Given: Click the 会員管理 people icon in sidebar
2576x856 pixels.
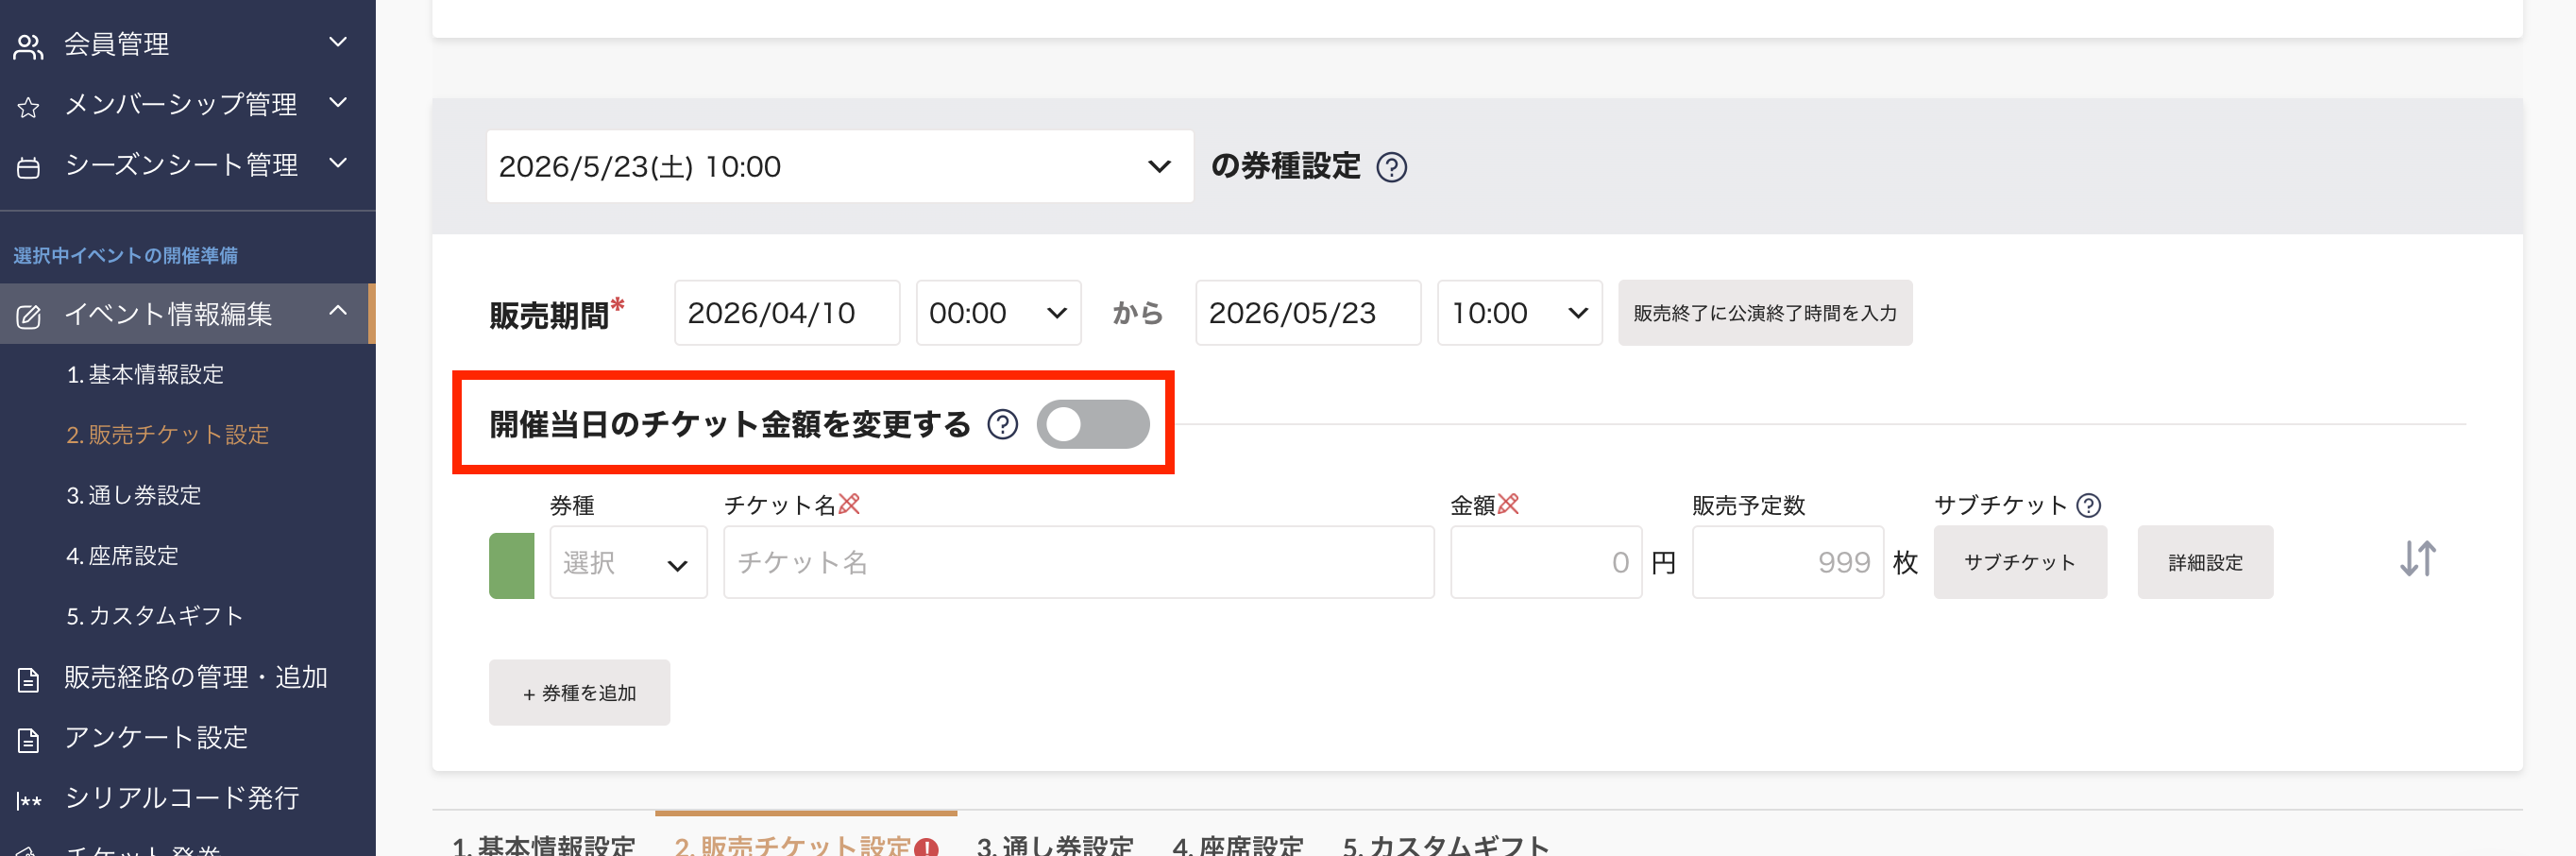Looking at the screenshot, I should pyautogui.click(x=28, y=46).
